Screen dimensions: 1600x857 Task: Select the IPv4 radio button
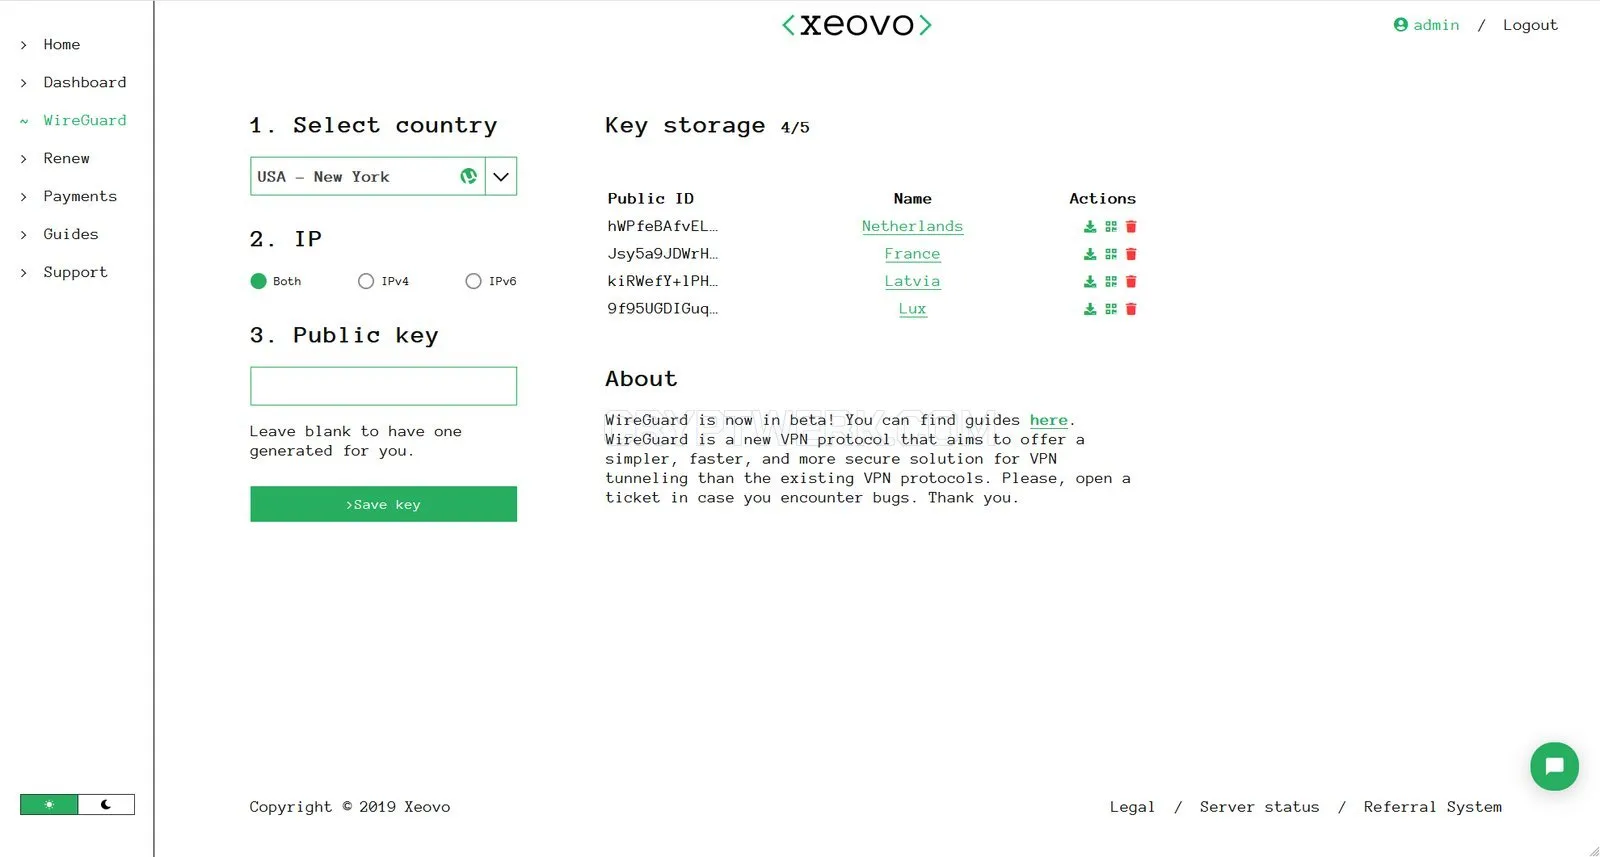tap(366, 281)
